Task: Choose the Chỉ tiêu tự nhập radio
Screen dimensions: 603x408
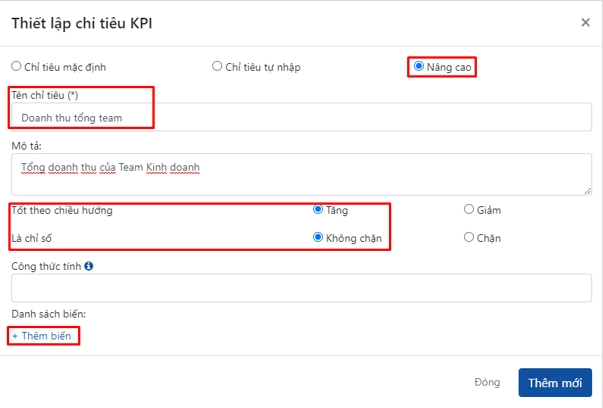Action: tap(215, 67)
